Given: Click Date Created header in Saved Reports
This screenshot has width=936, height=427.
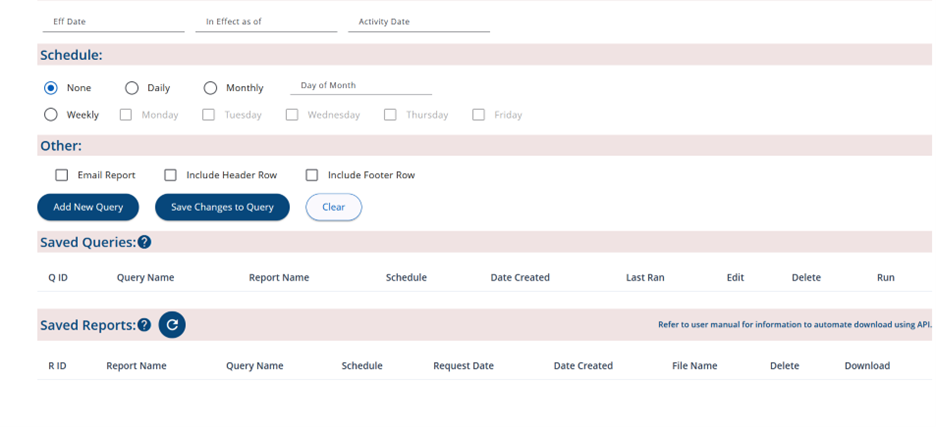Looking at the screenshot, I should coord(583,365).
